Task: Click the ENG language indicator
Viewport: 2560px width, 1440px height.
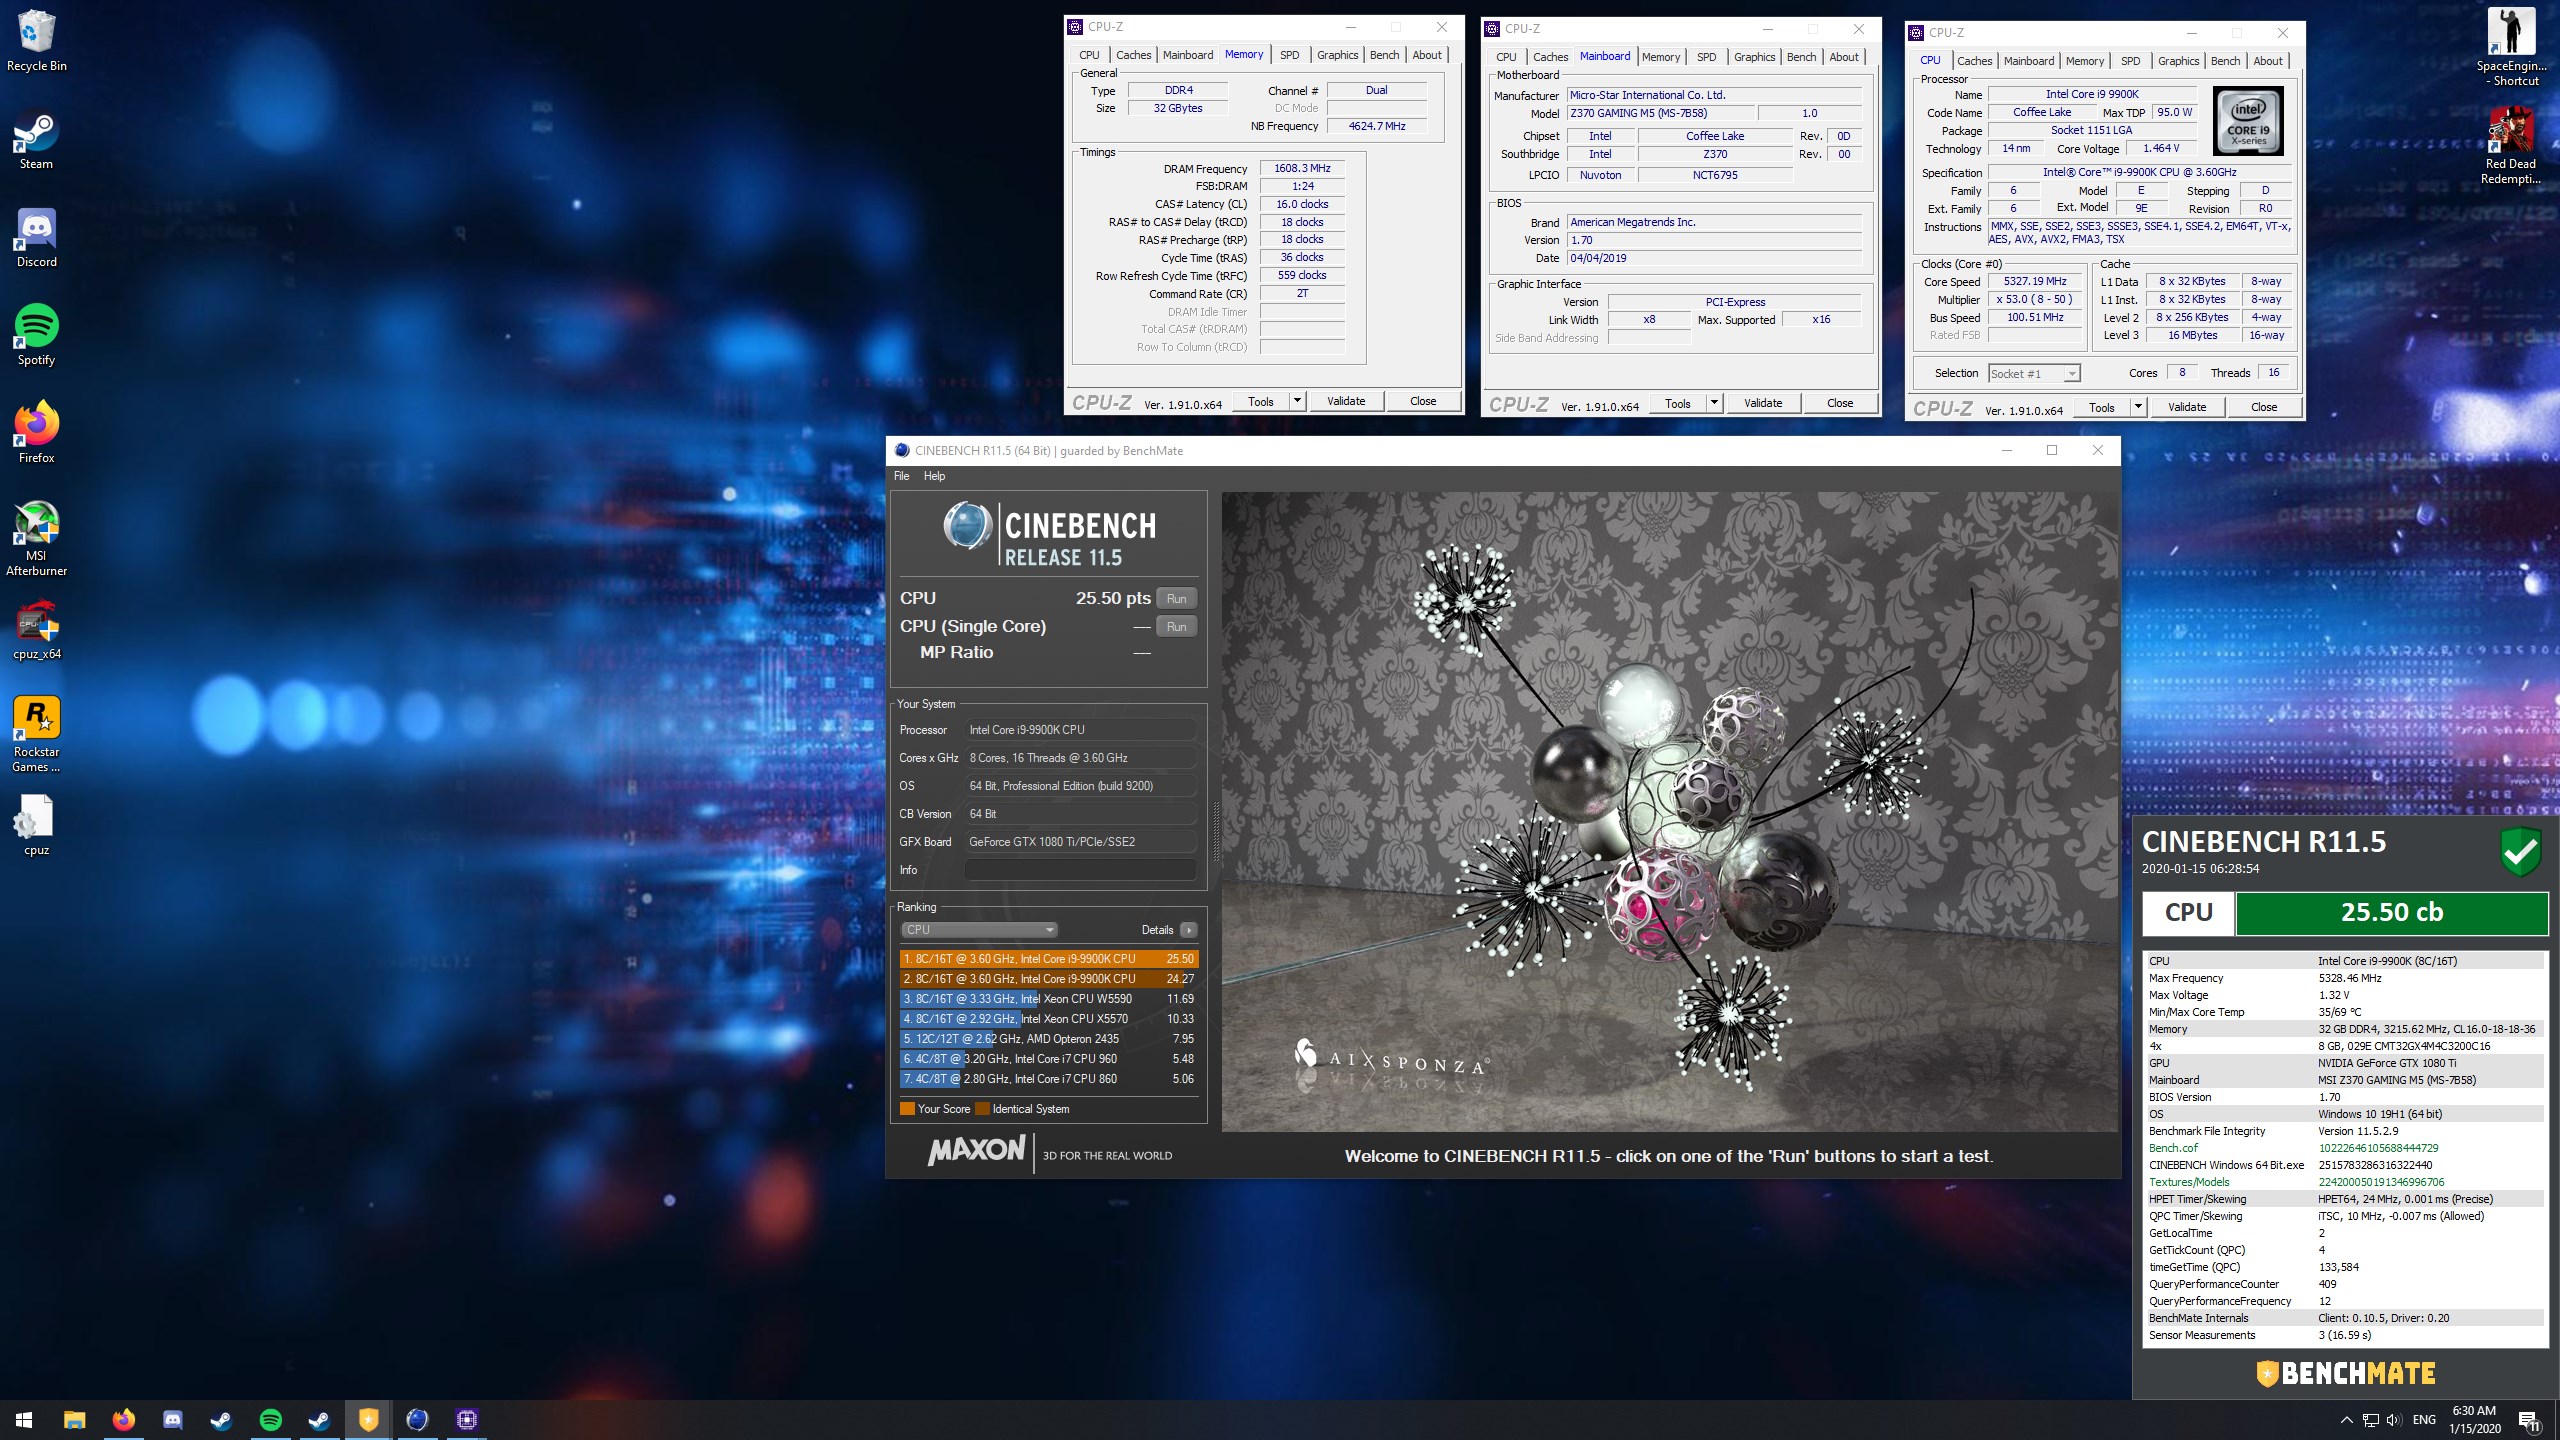Action: 2424,1420
